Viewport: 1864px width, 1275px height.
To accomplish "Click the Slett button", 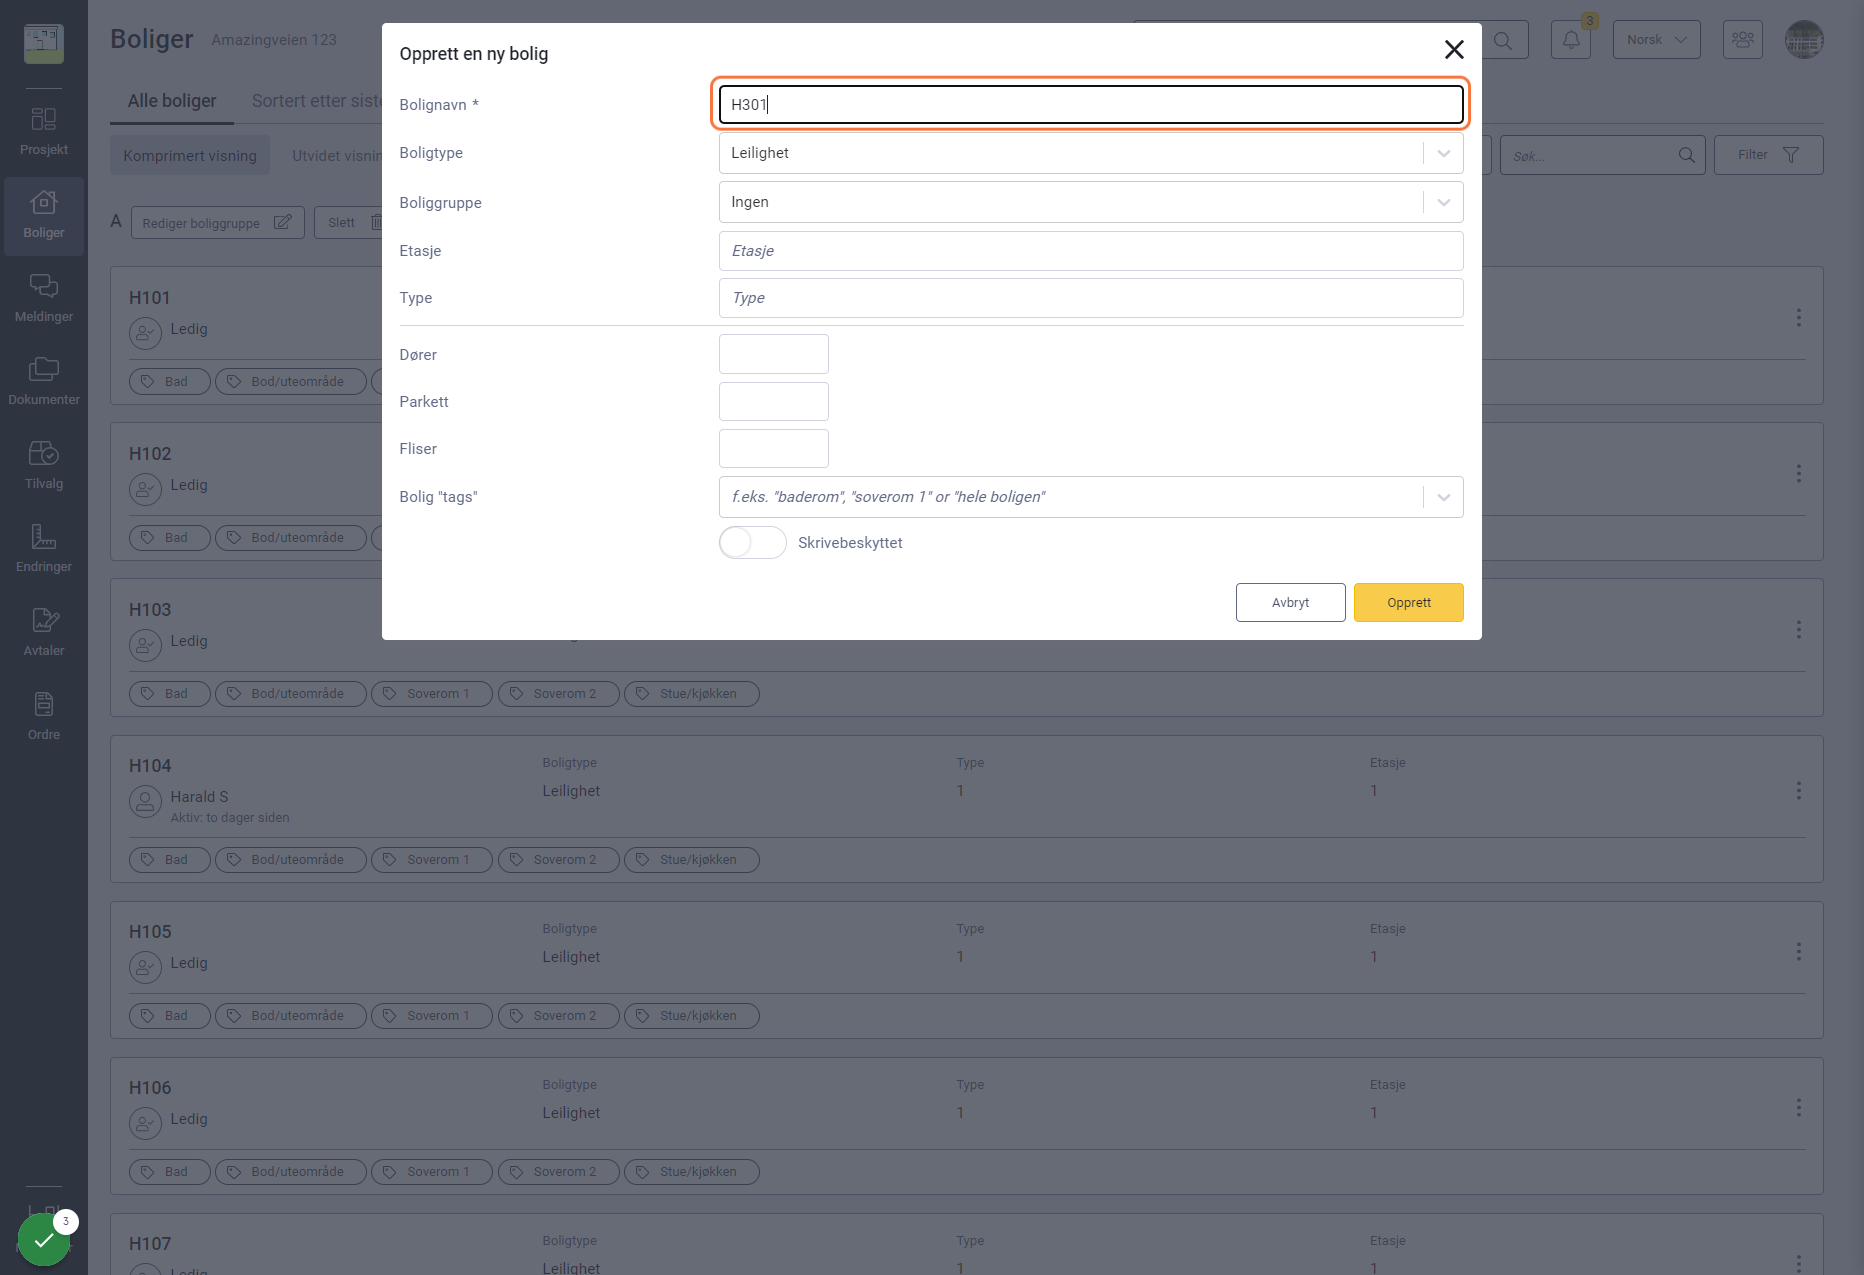I will [x=350, y=223].
